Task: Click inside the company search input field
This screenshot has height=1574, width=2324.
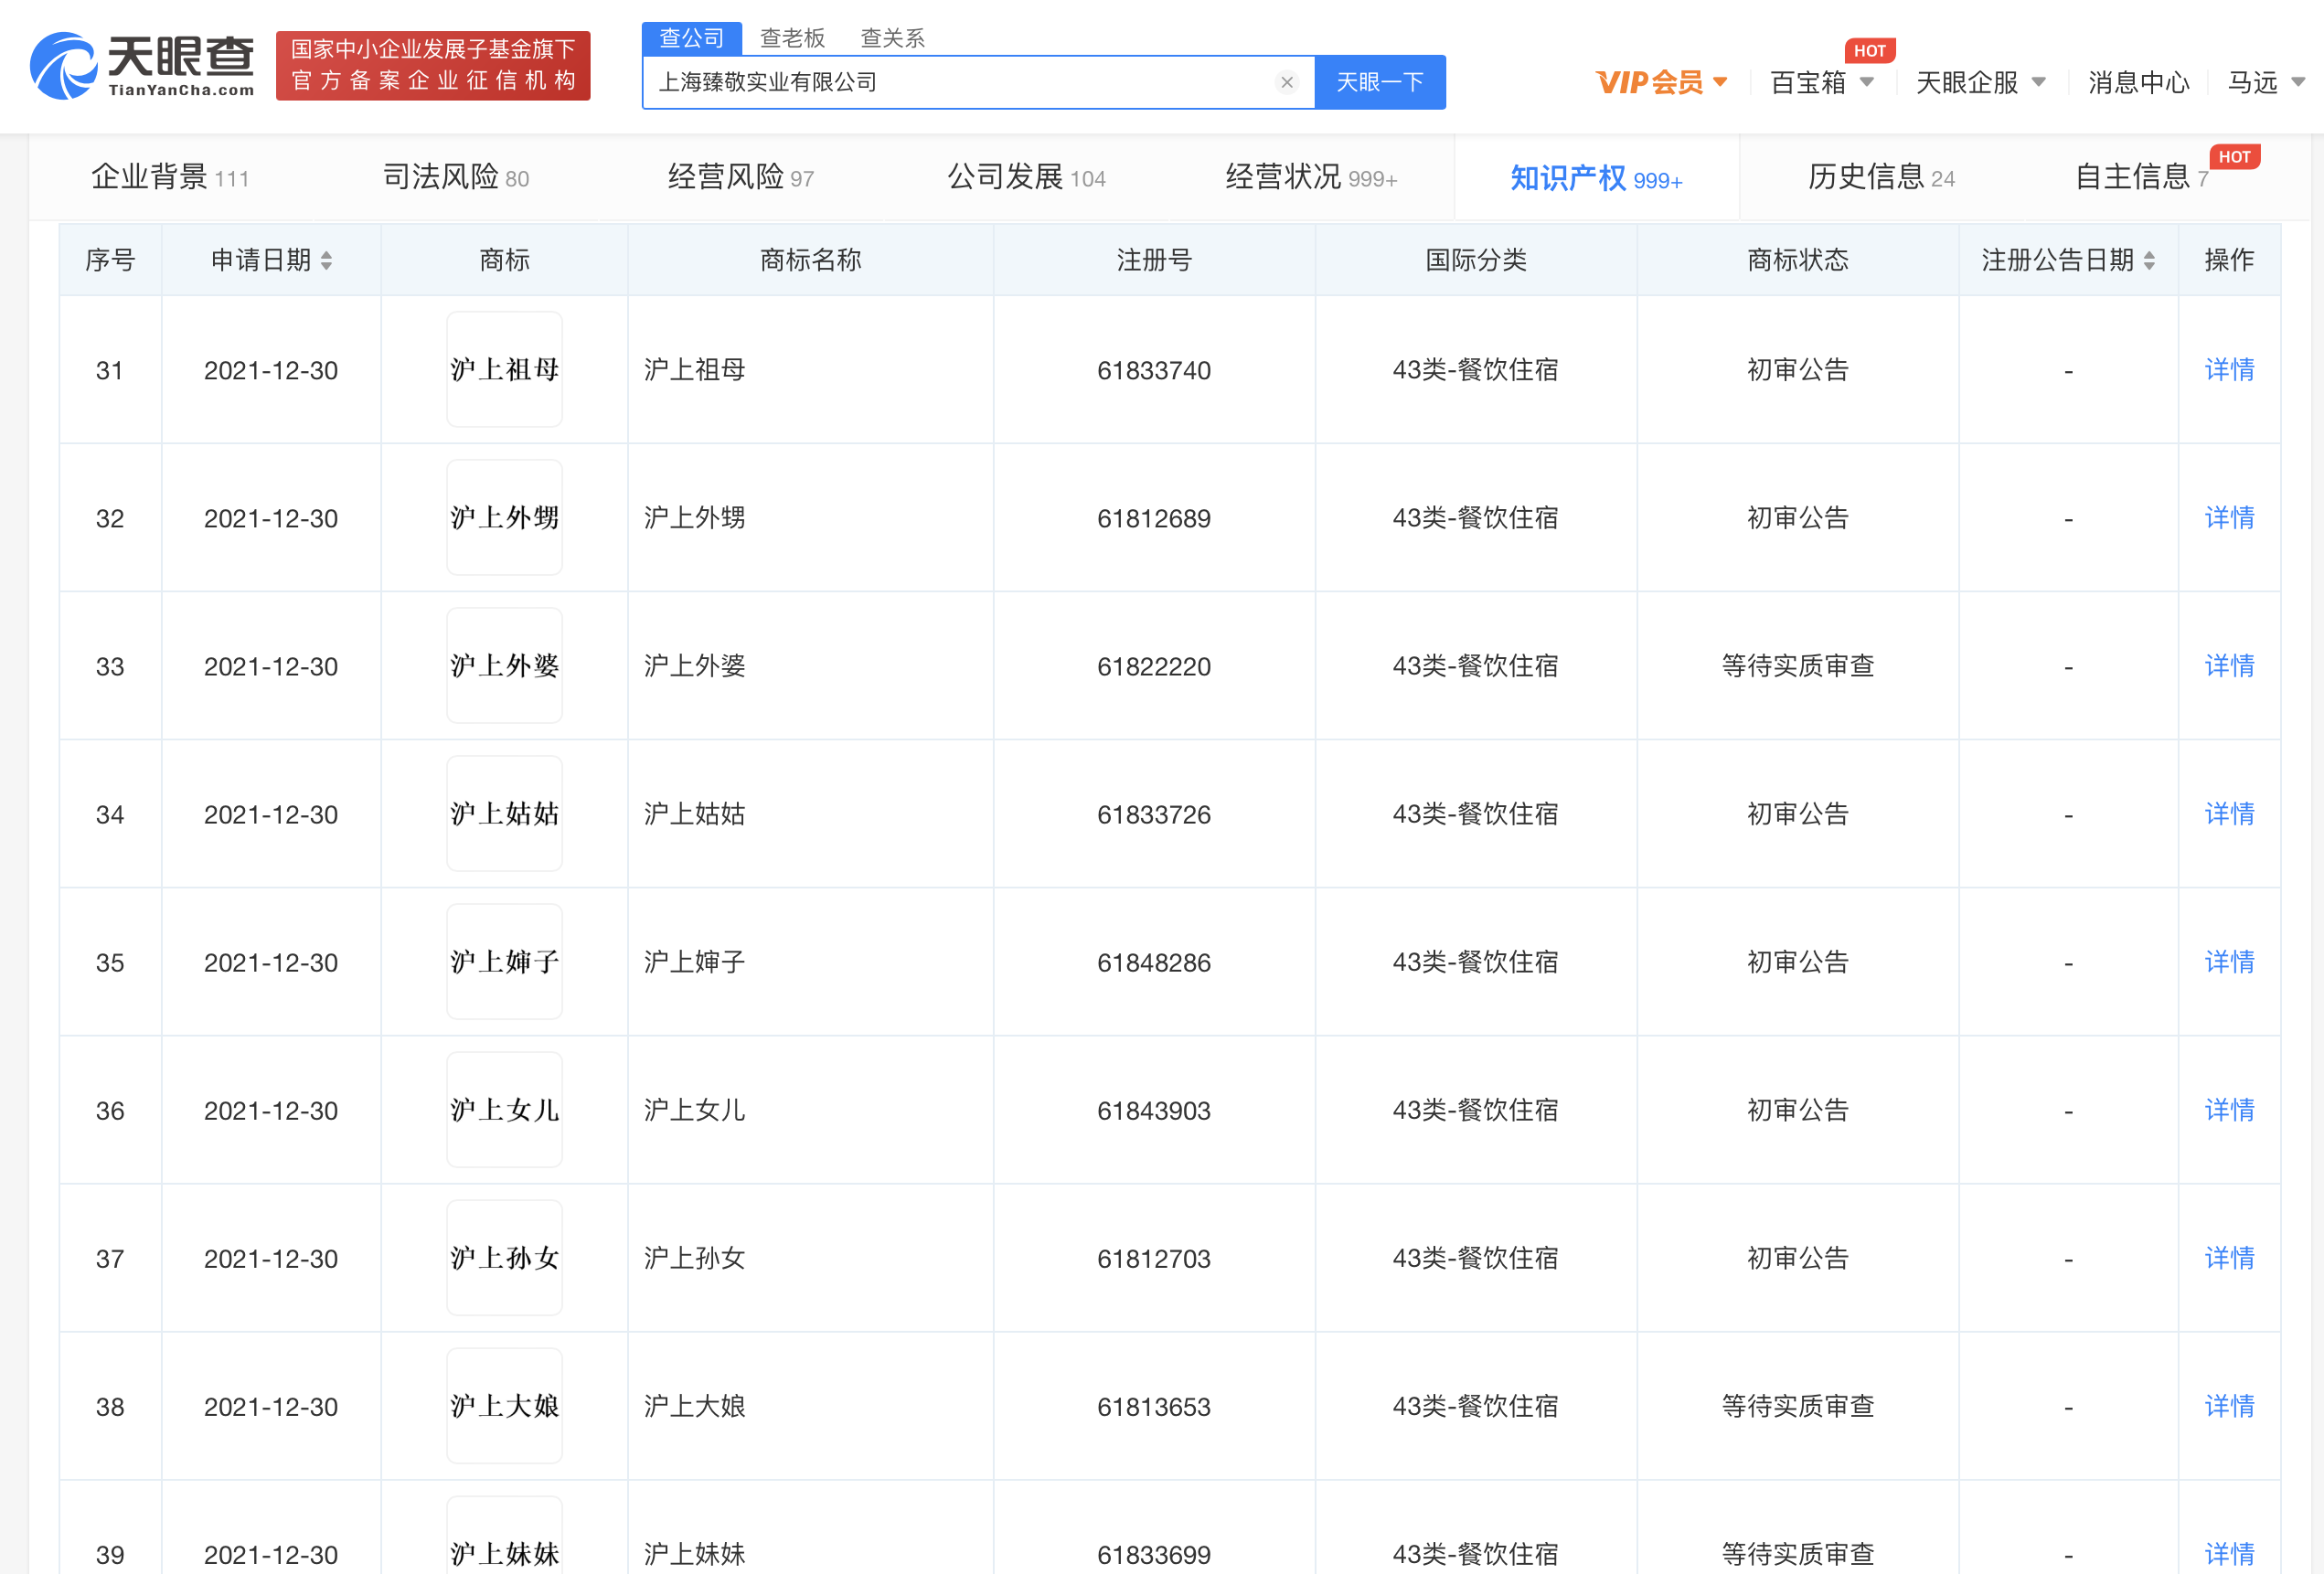Action: click(950, 82)
